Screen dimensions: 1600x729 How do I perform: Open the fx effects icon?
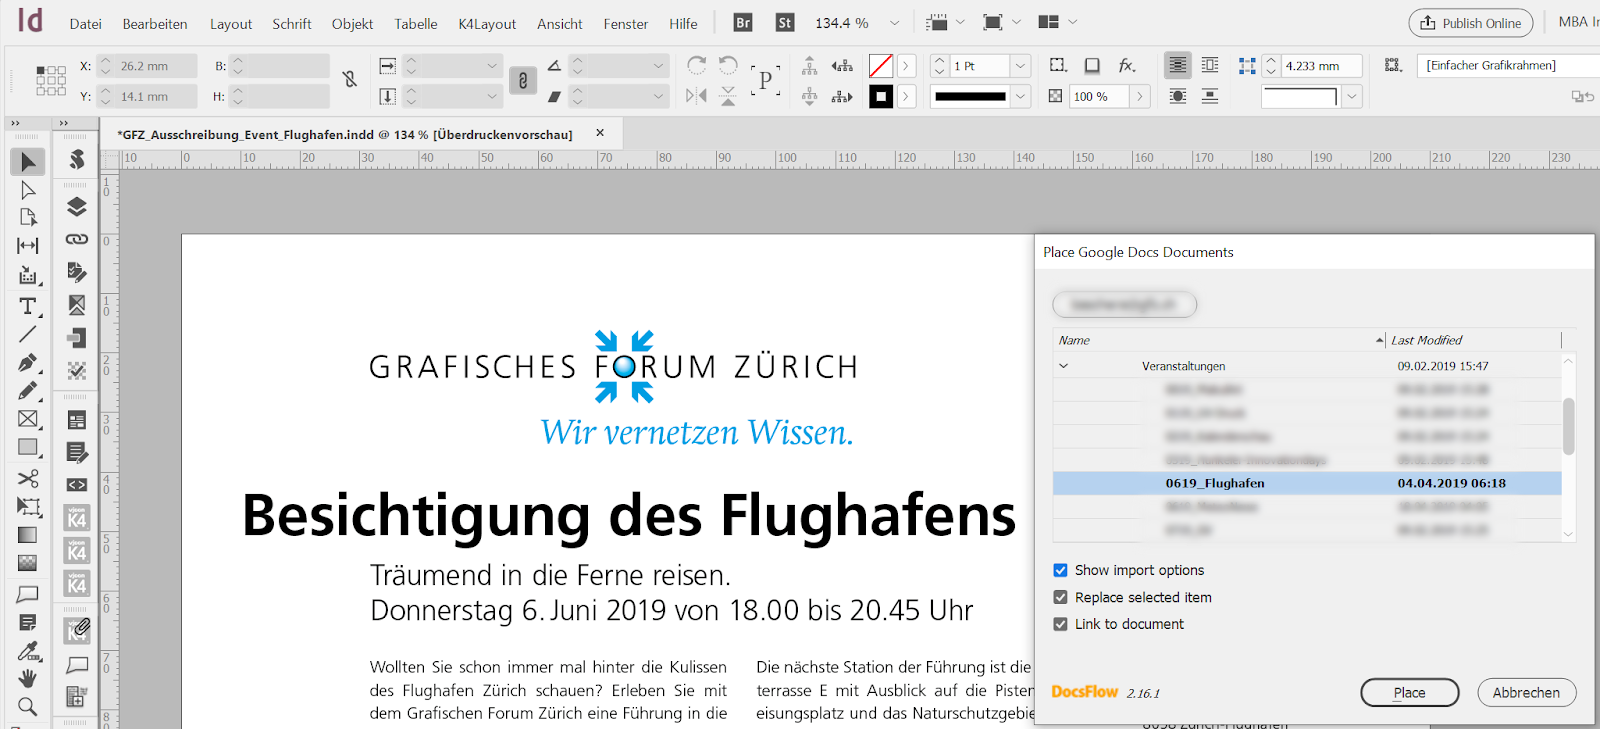coord(1127,65)
